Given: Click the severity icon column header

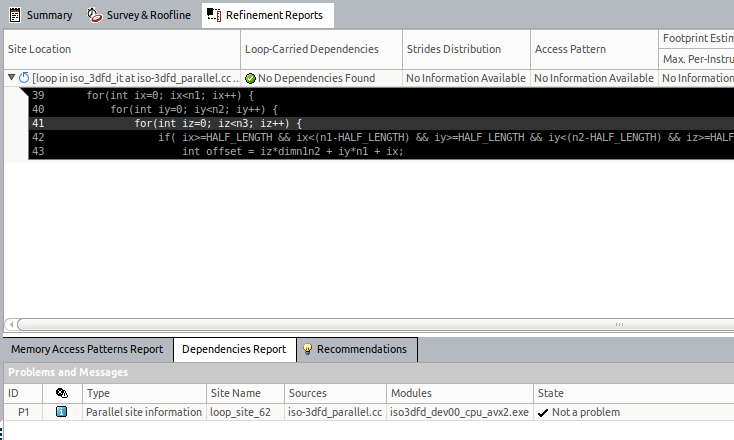Looking at the screenshot, I should point(62,393).
